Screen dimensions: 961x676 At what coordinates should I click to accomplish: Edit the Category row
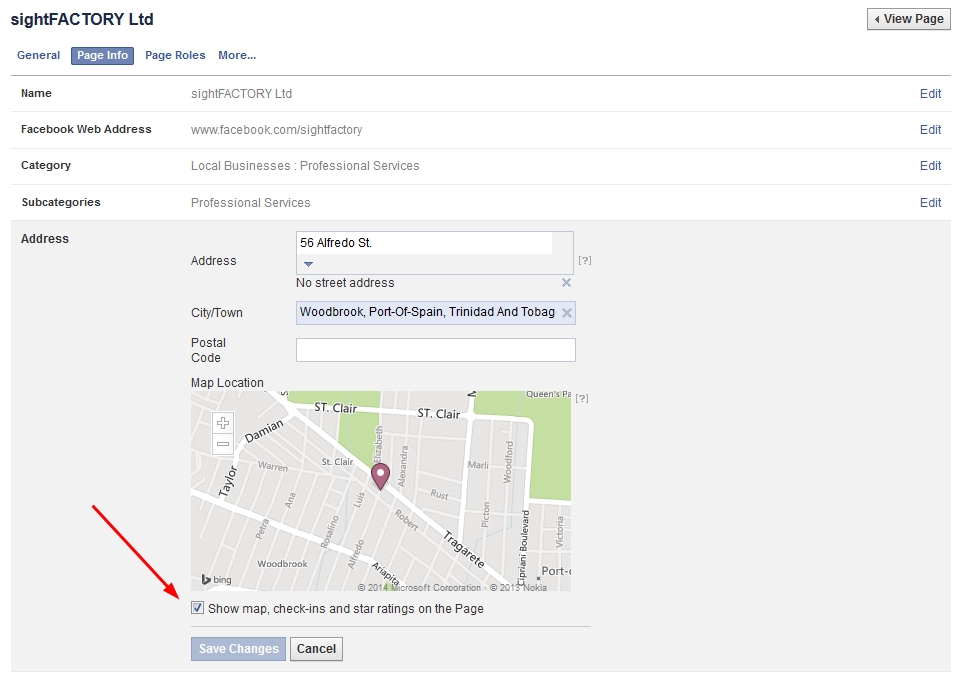click(x=930, y=166)
